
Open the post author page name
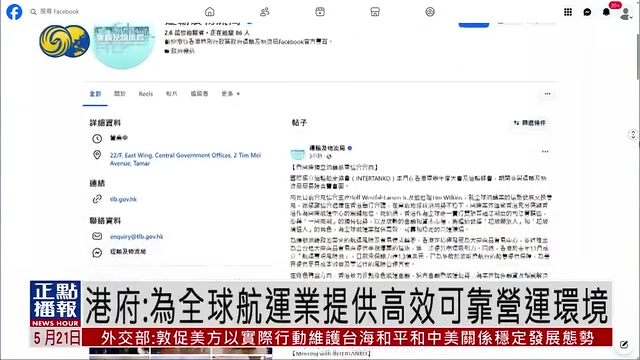tap(327, 148)
